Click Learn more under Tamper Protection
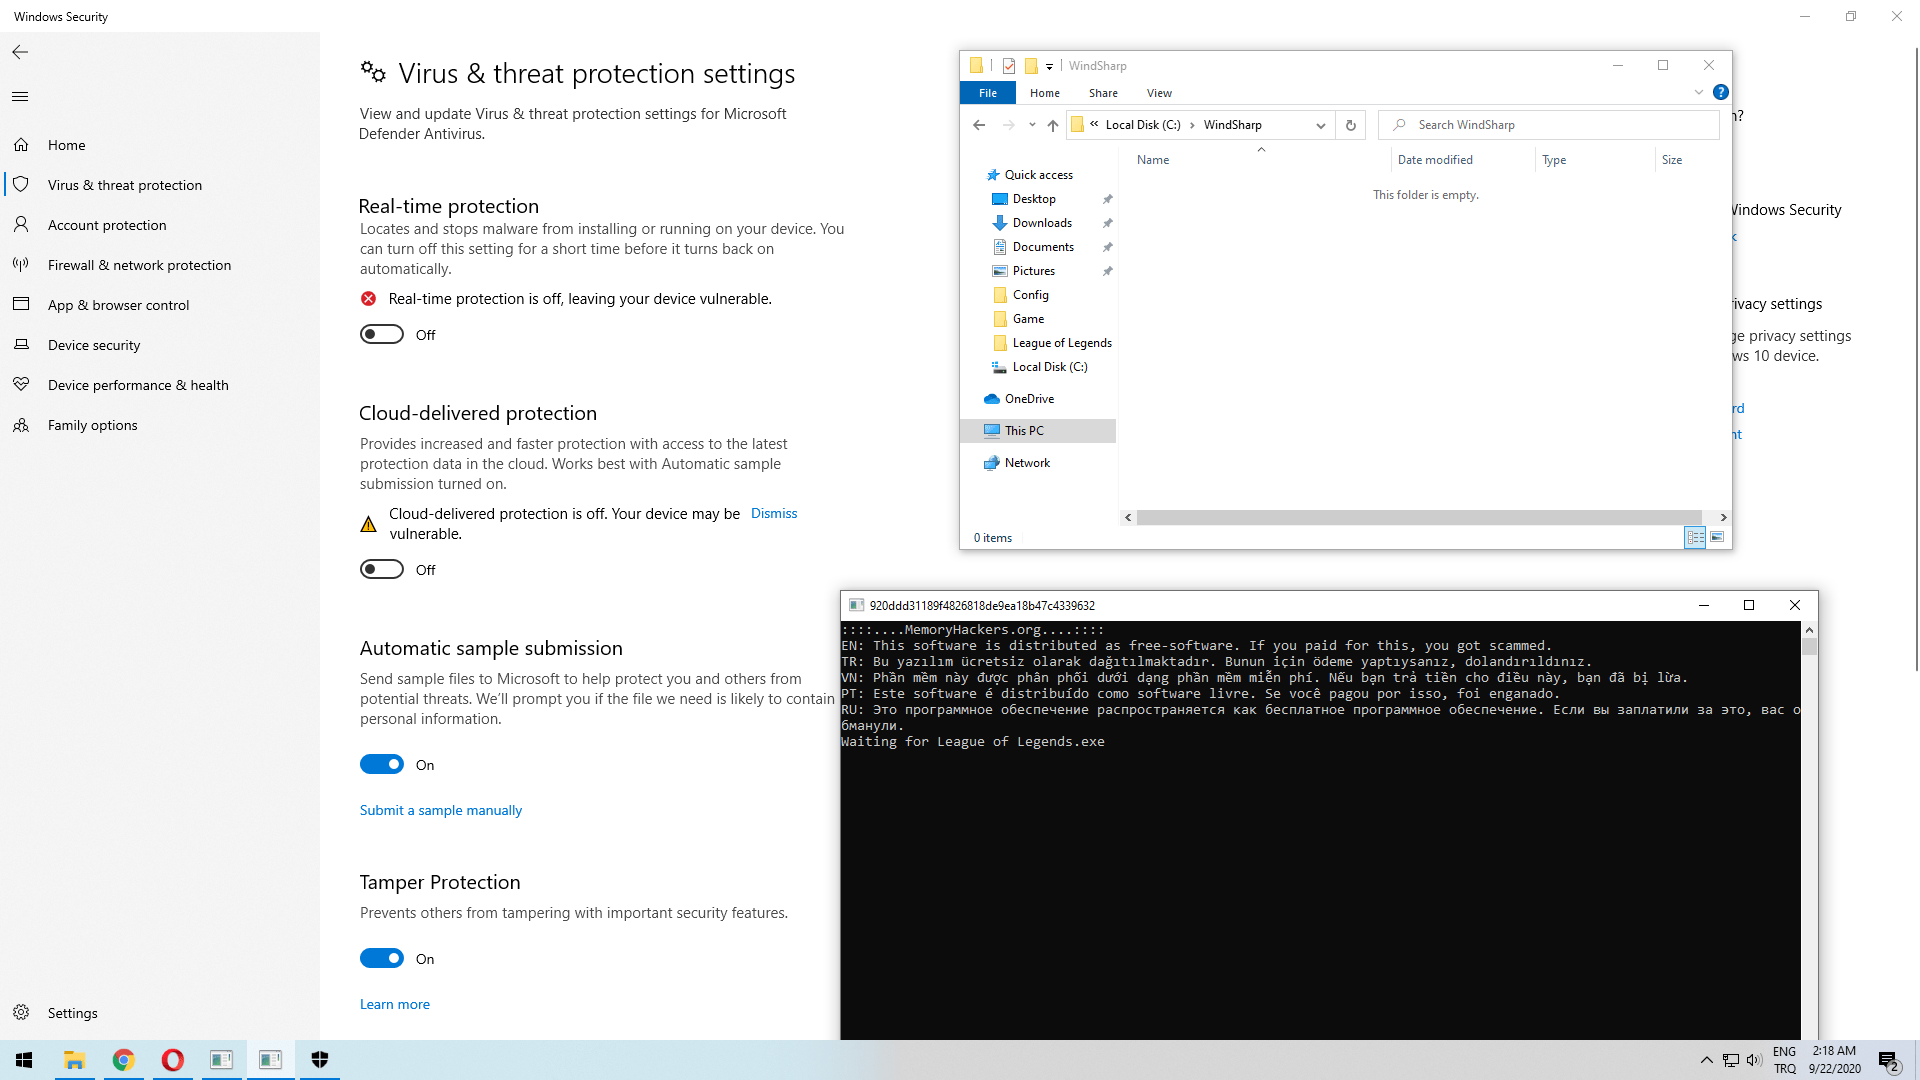Image resolution: width=1920 pixels, height=1080 pixels. point(395,1004)
